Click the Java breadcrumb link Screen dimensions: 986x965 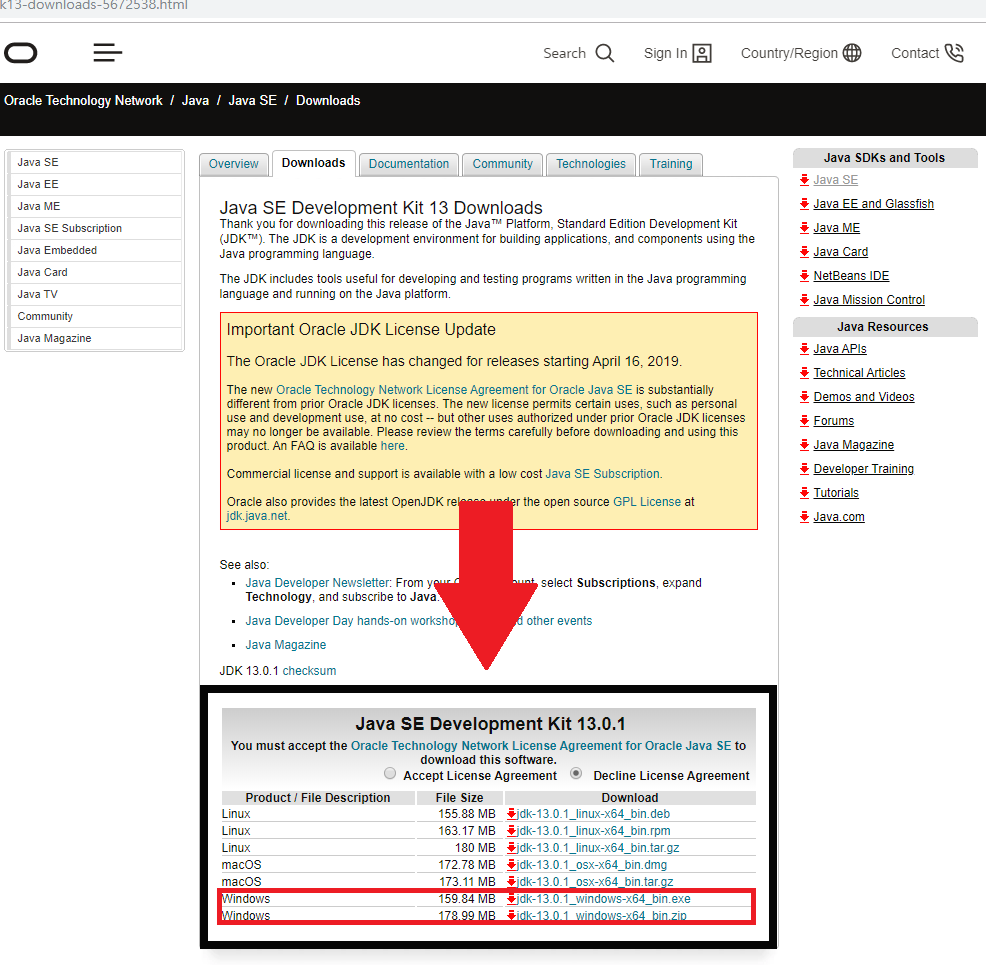pos(195,101)
